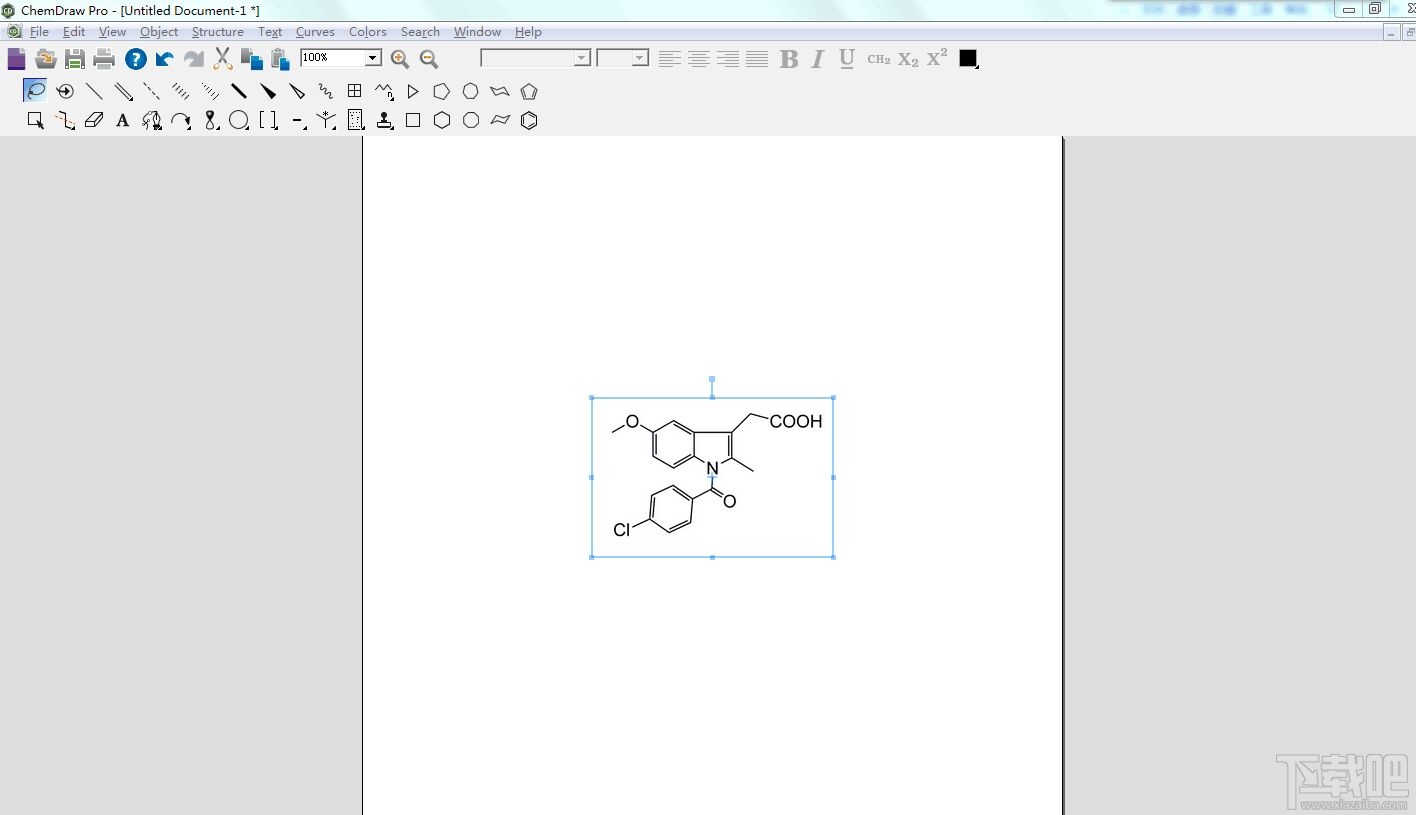Toggle bold text formatting
The image size is (1416, 815).
click(x=789, y=59)
